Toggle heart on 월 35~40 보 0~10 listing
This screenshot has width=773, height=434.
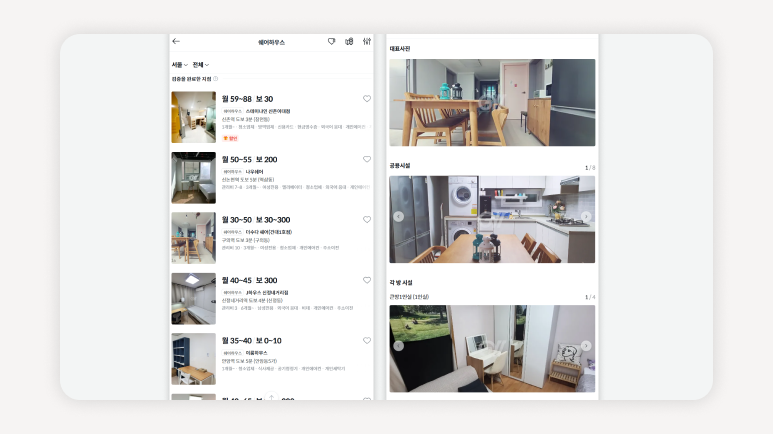(x=367, y=340)
